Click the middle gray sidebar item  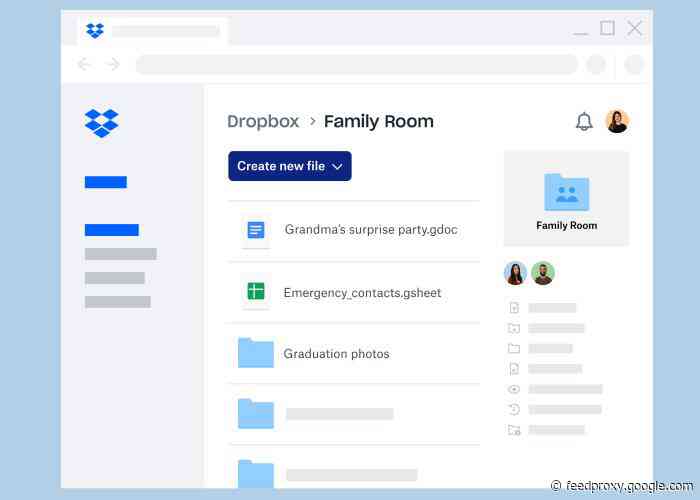point(115,278)
